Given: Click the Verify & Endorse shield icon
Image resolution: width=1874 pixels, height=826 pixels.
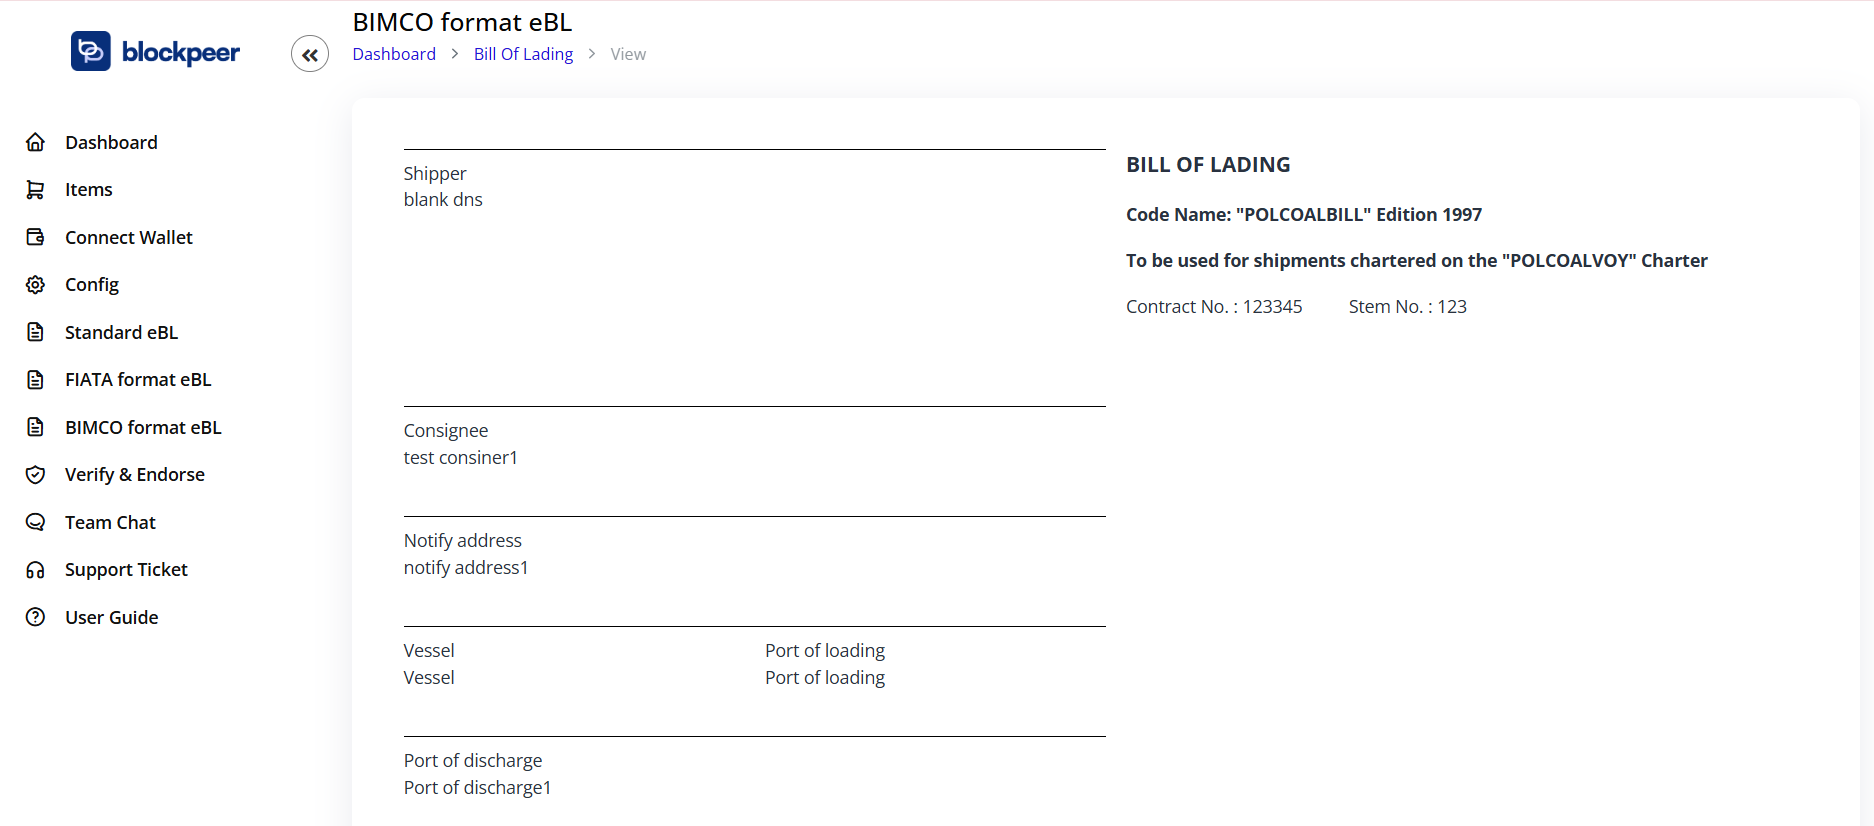Looking at the screenshot, I should coord(36,475).
